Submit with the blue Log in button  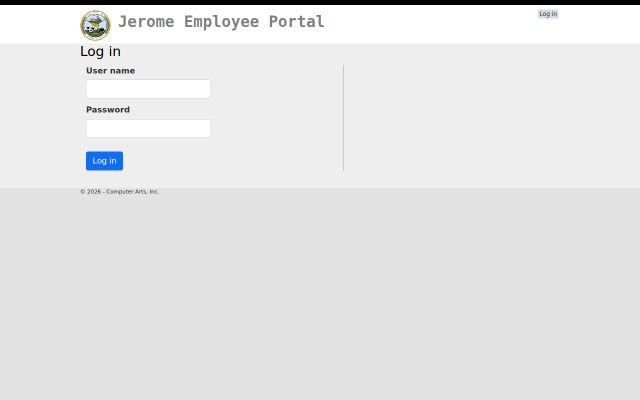tap(104, 161)
